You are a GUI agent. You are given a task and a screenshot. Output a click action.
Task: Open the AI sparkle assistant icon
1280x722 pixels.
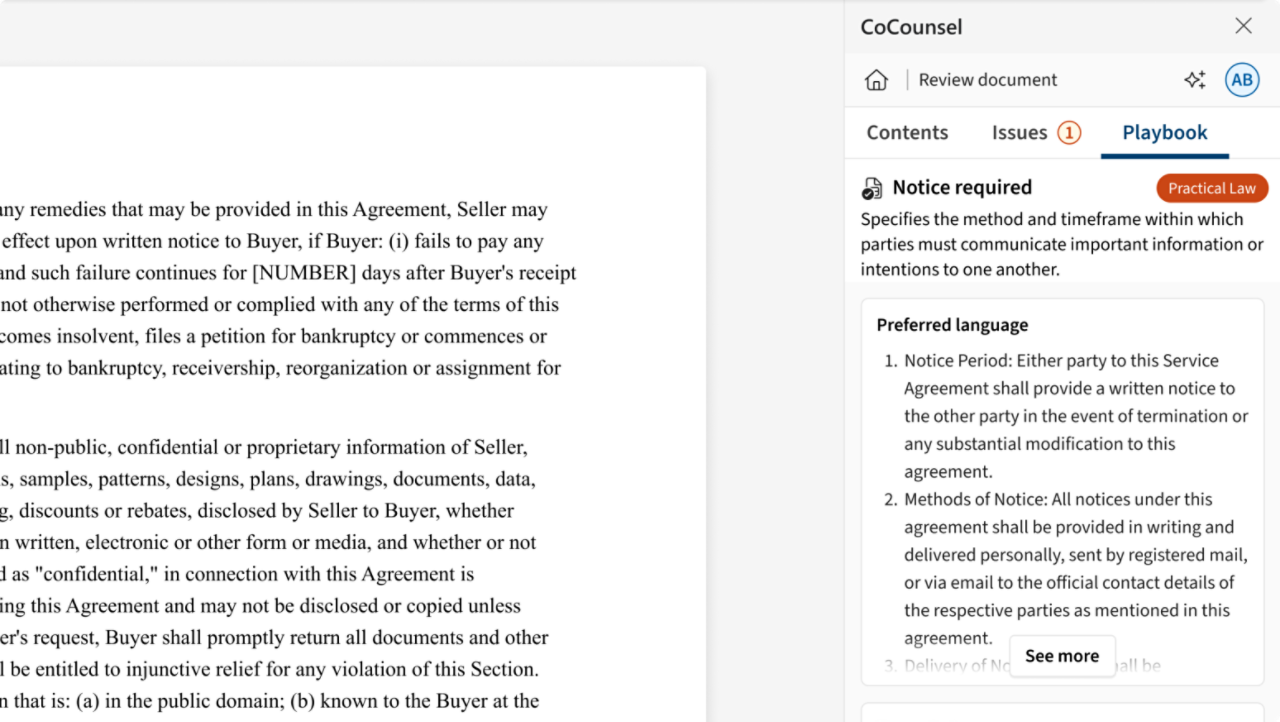(x=1195, y=80)
